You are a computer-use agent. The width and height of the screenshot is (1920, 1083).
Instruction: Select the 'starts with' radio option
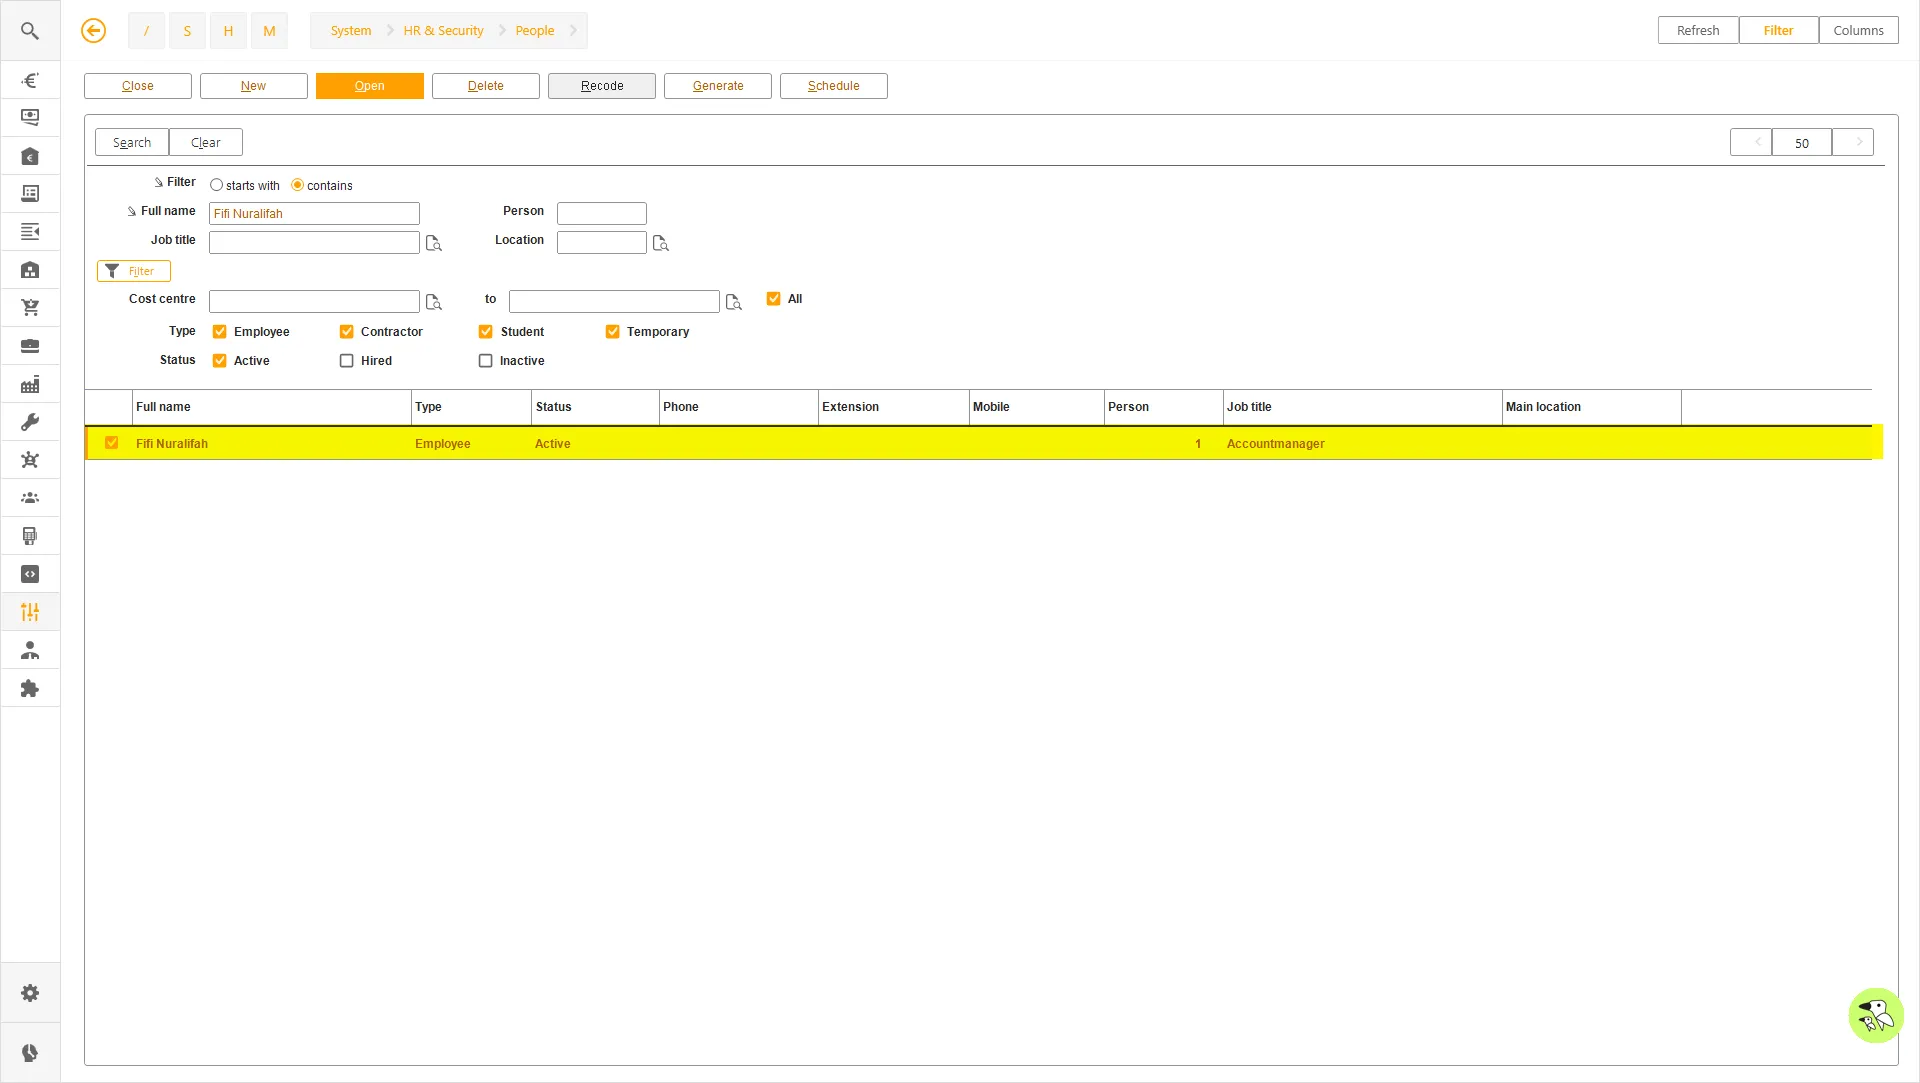[x=217, y=185]
